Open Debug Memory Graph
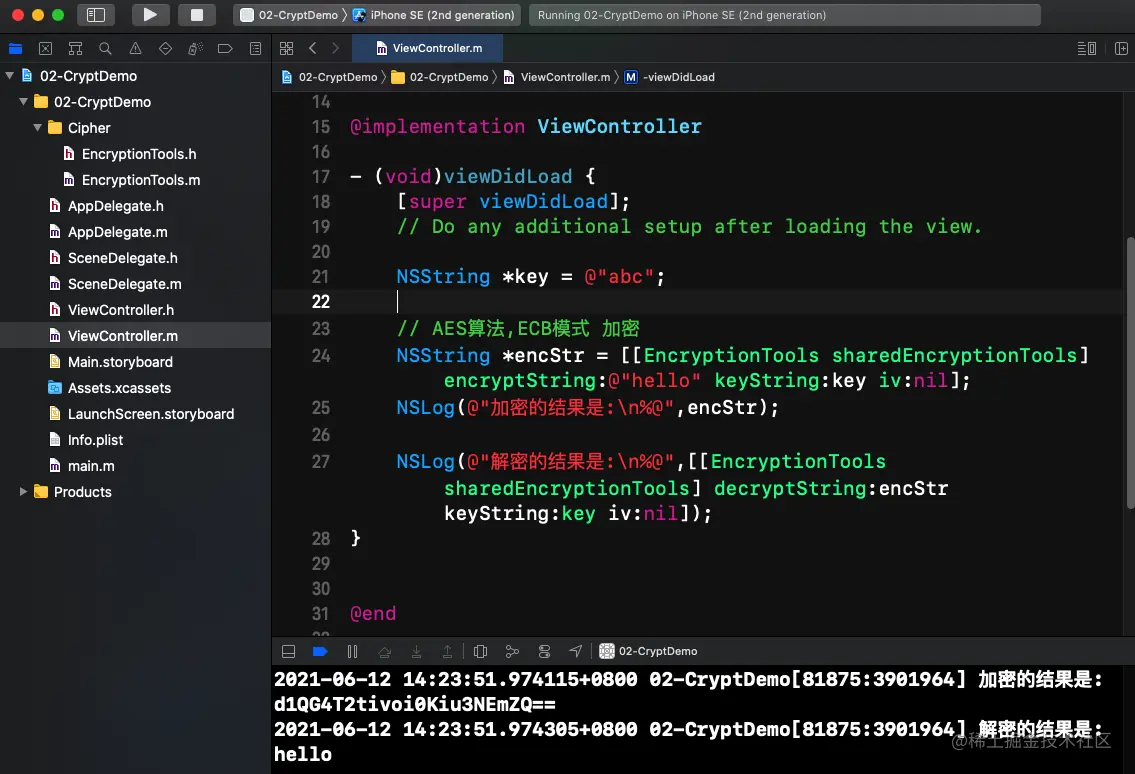 pyautogui.click(x=512, y=651)
